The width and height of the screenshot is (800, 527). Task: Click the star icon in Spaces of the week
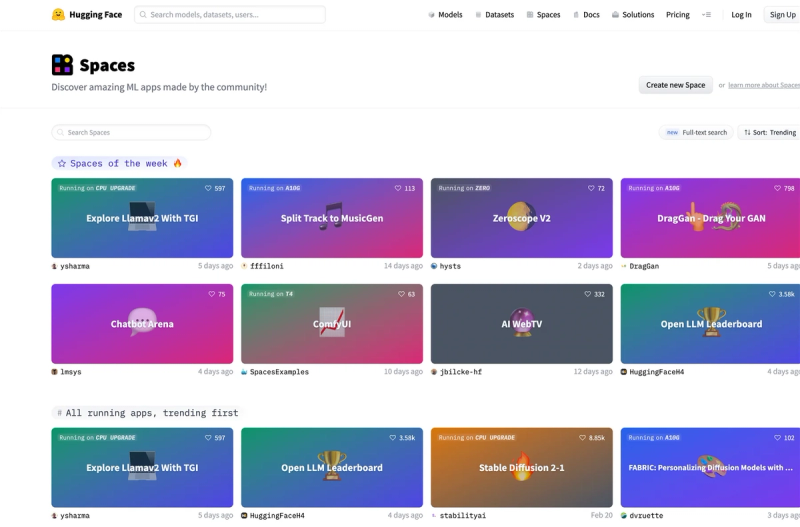62,163
